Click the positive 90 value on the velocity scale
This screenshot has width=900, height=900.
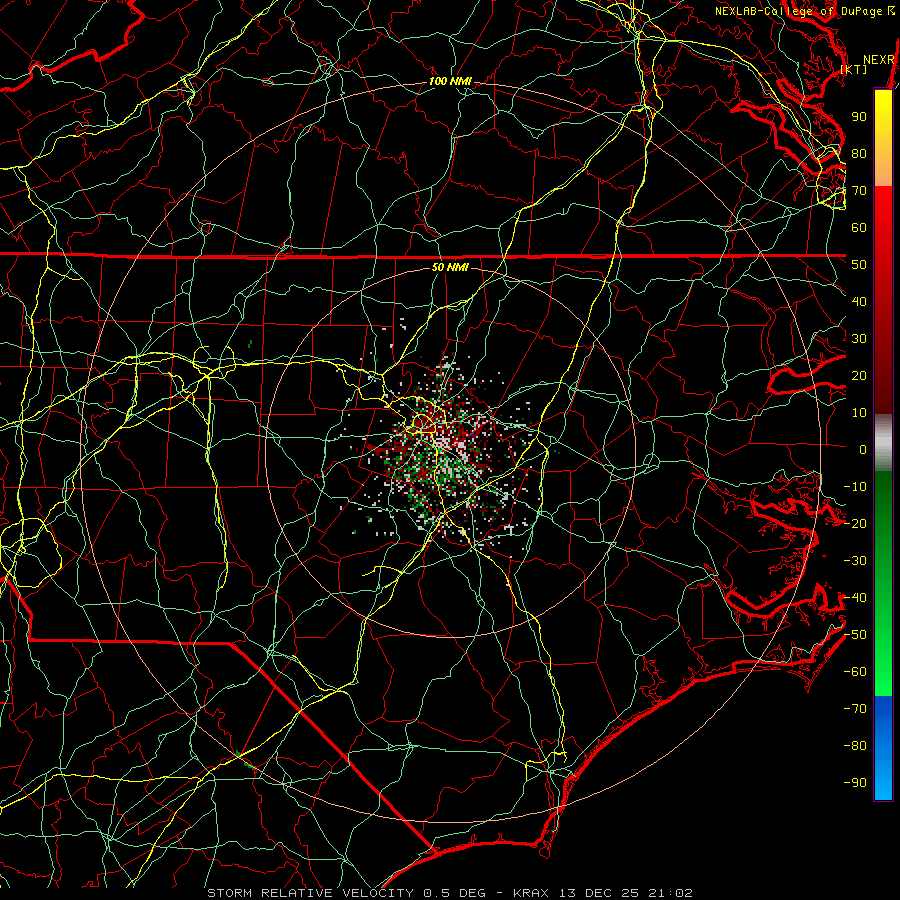(x=859, y=117)
